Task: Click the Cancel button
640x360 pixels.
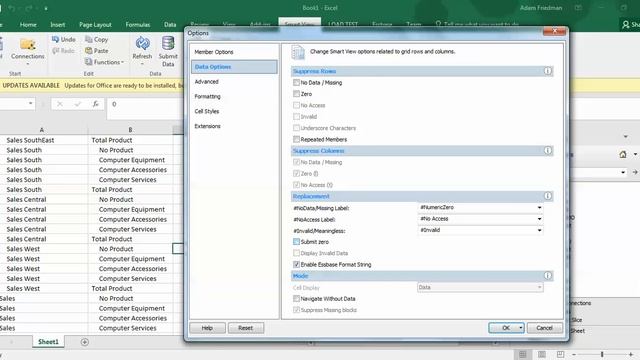Action: (x=544, y=328)
